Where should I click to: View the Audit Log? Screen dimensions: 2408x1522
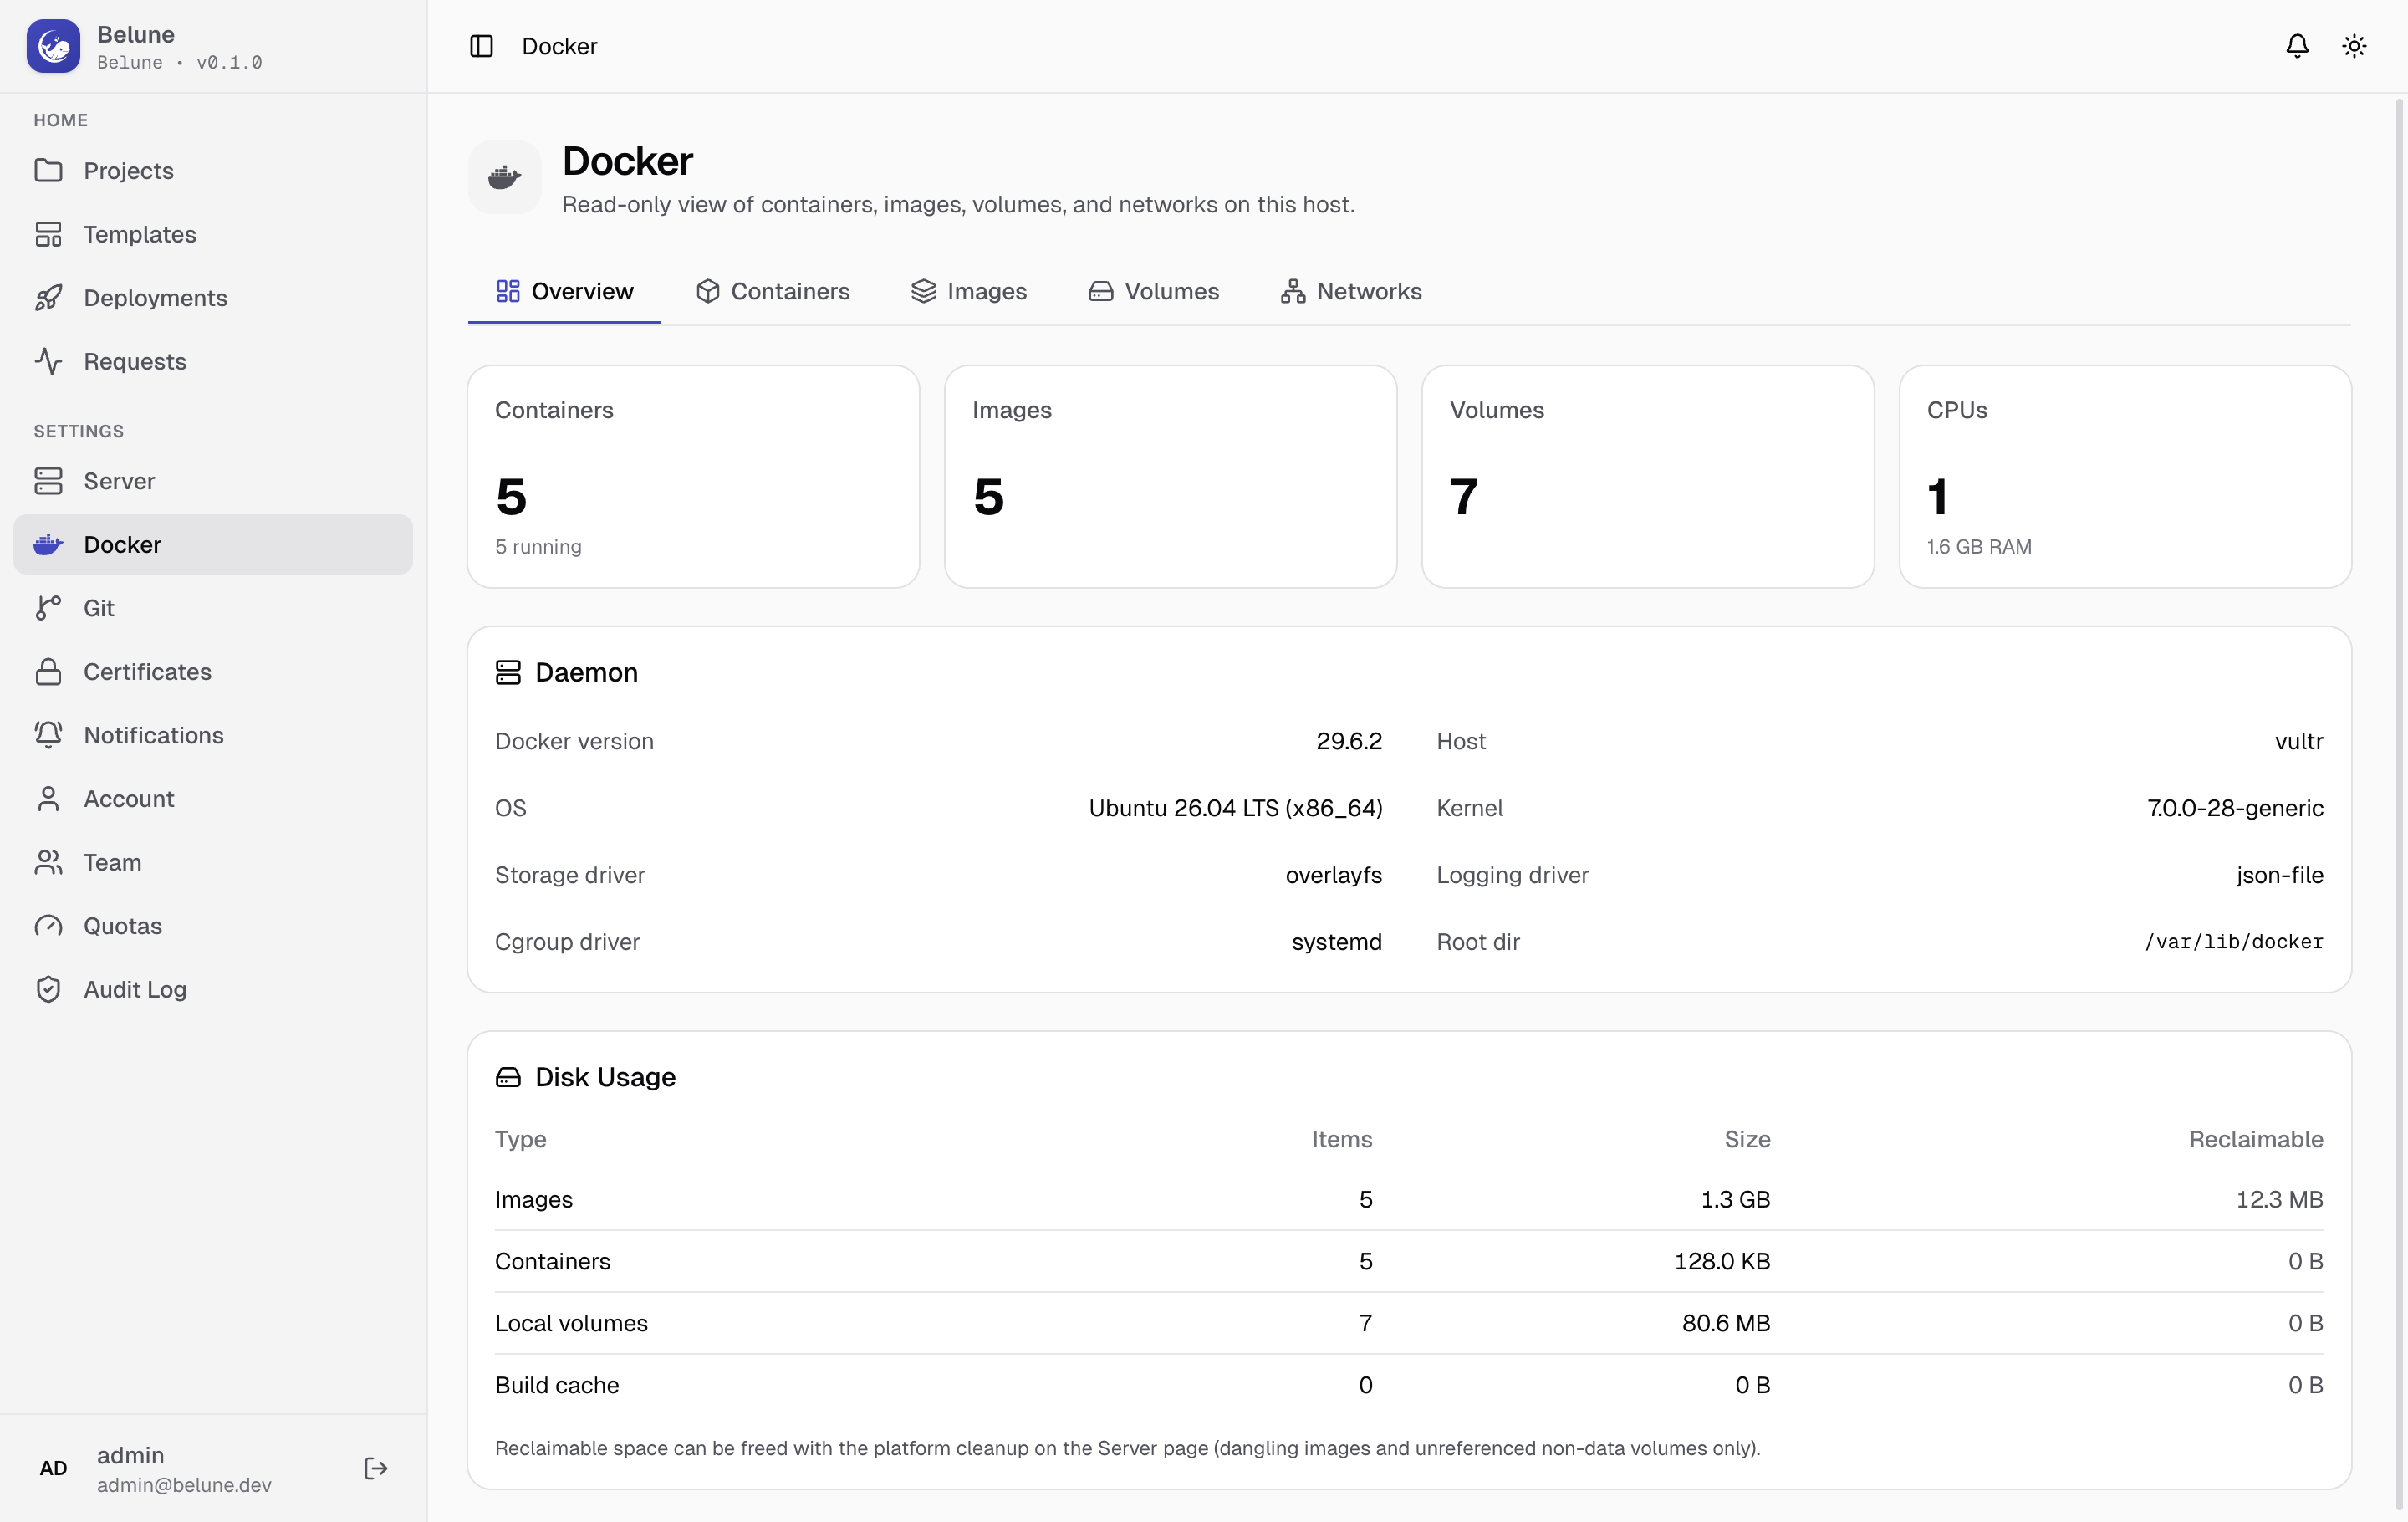coord(213,989)
